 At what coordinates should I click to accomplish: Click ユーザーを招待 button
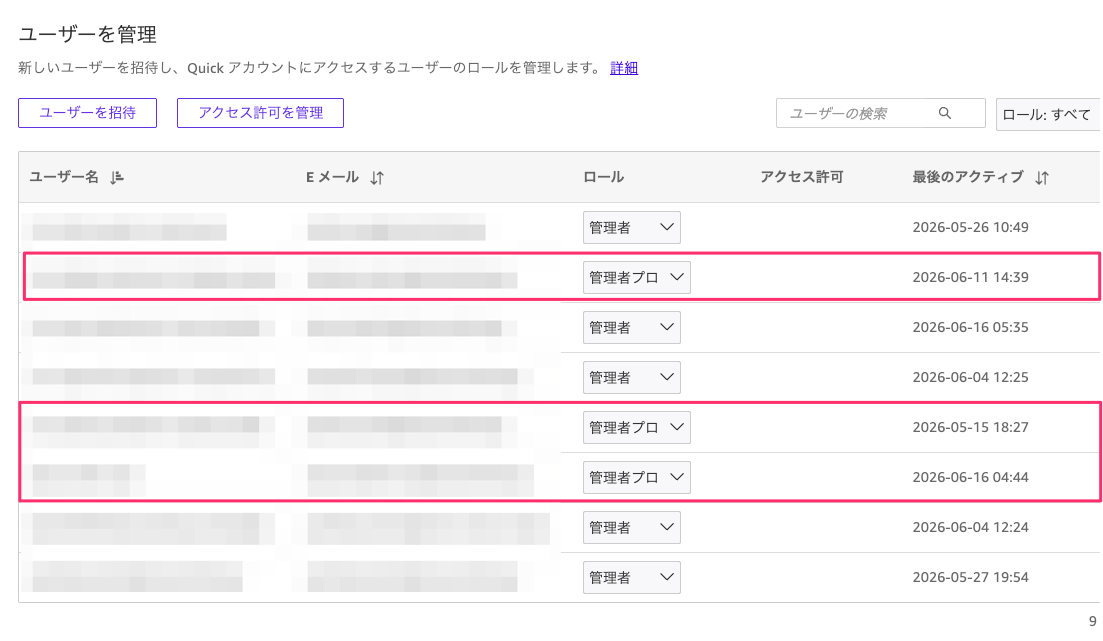point(87,113)
